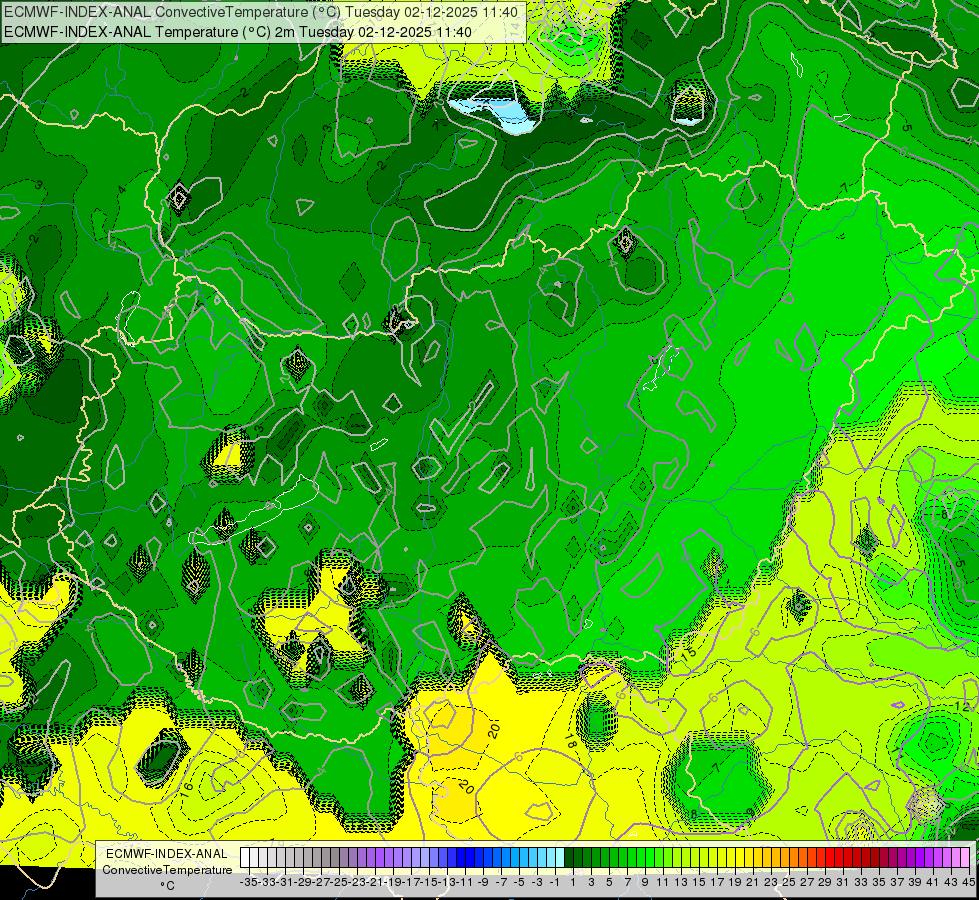Click the 13 value on the legend scale
This screenshot has width=979, height=900.
point(681,882)
